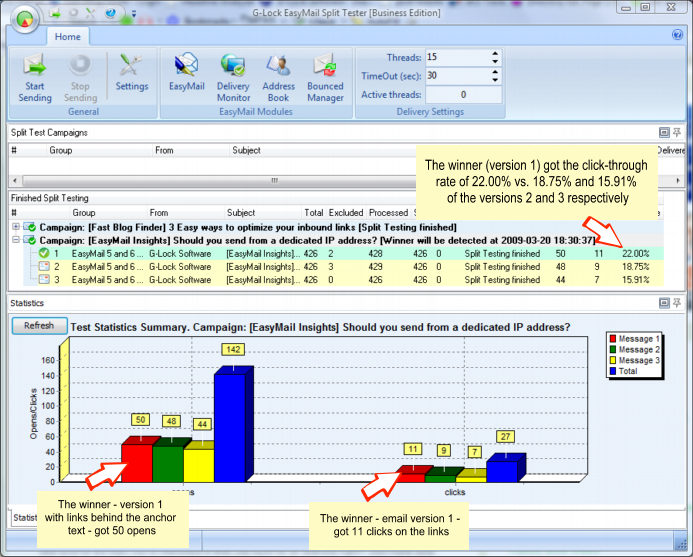
Task: Click the green status icon of Fast Blog Finder campaign
Action: [30, 227]
